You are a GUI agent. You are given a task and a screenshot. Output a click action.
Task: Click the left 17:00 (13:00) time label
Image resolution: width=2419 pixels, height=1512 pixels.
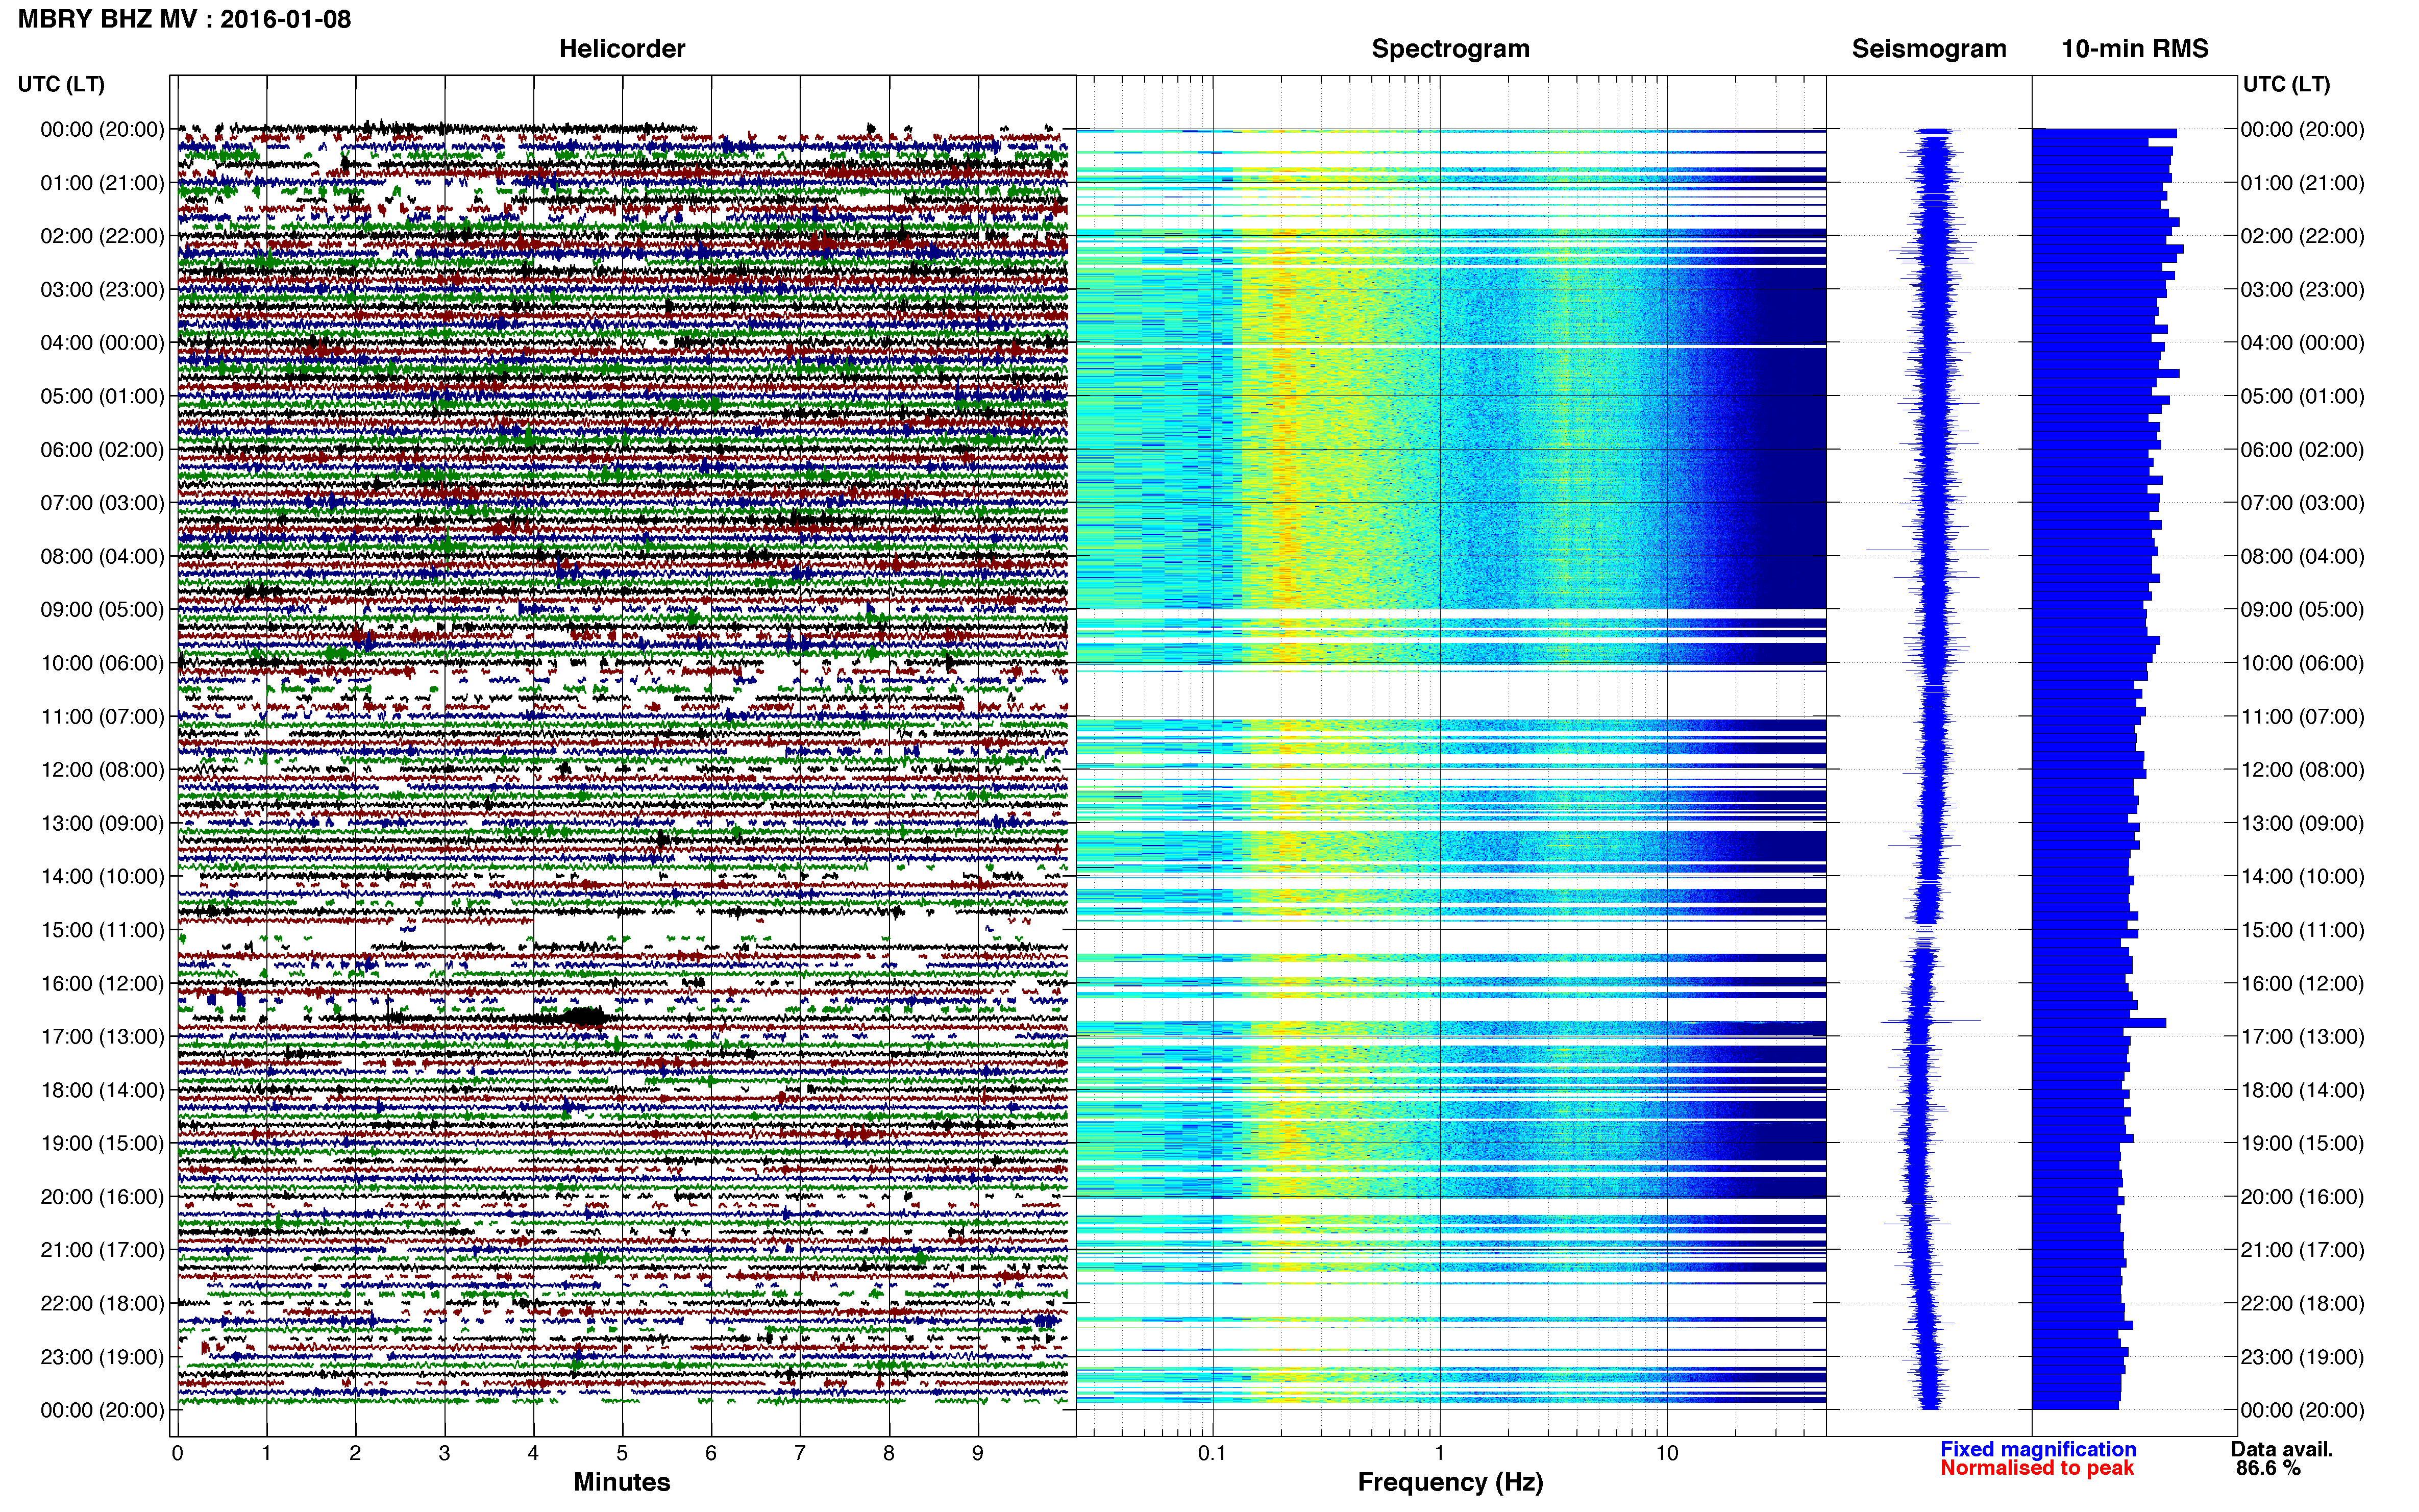[102, 1036]
